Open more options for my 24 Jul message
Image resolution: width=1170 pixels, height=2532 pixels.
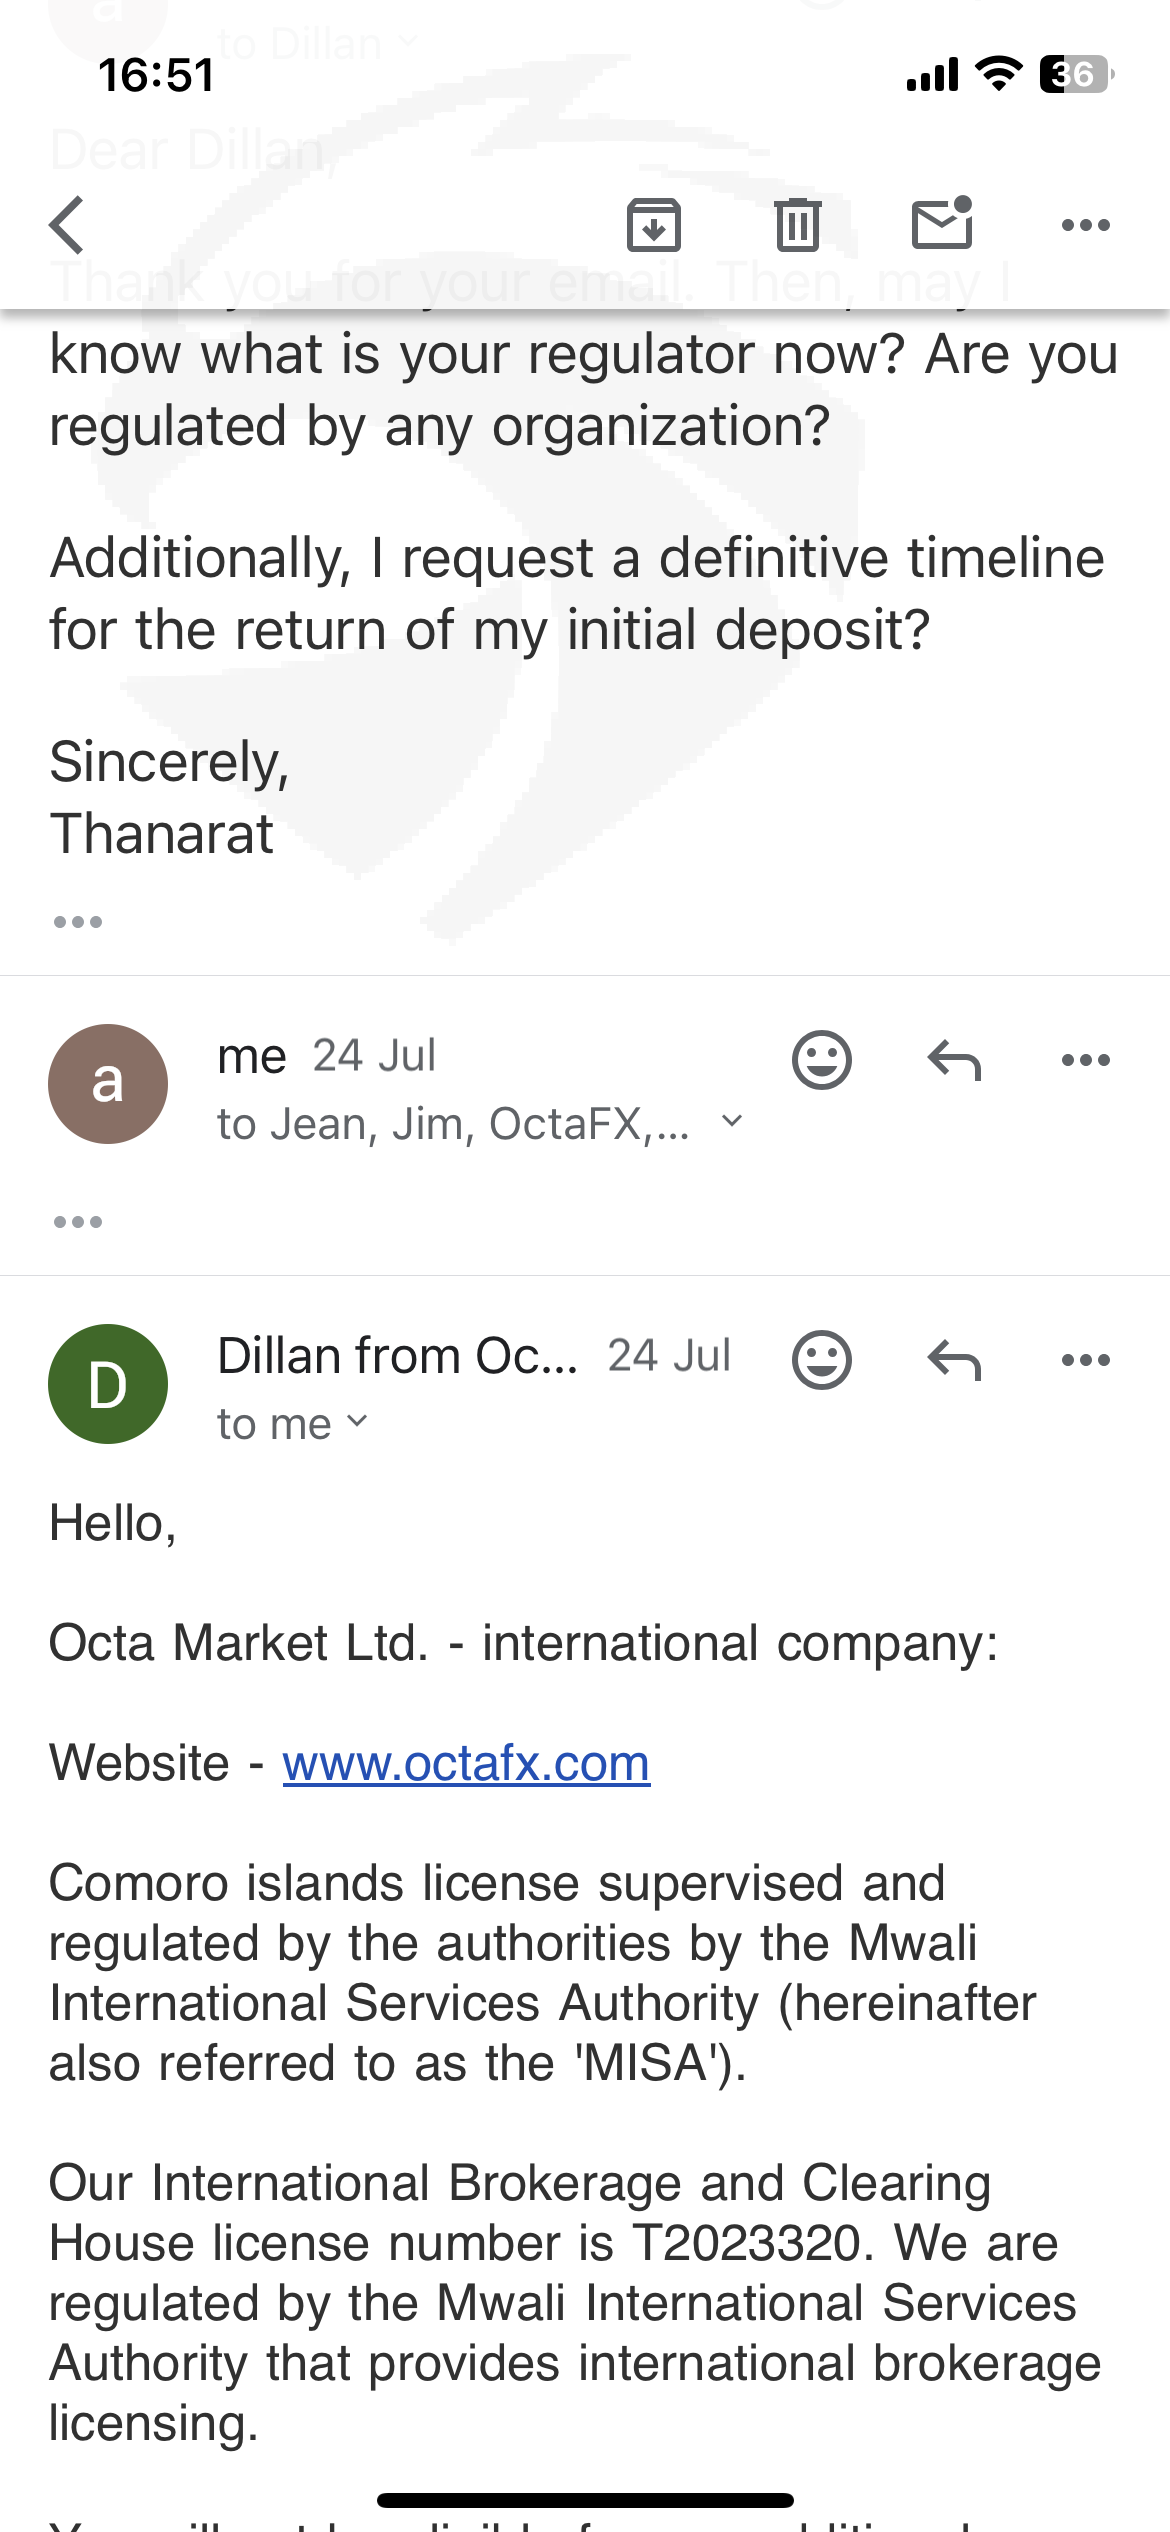[x=1085, y=1060]
